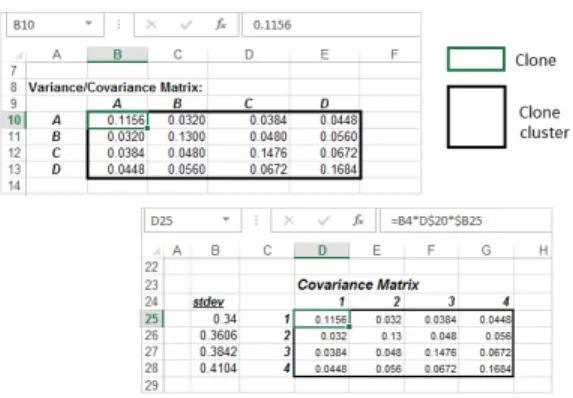573x398 pixels.
Task: Click the Name Box showing D25
Action: click(x=193, y=221)
